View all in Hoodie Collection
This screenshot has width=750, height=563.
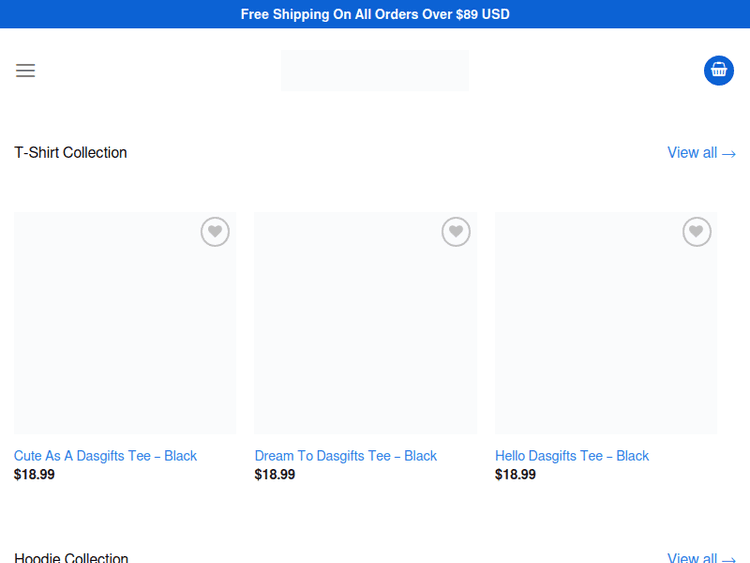coord(701,557)
